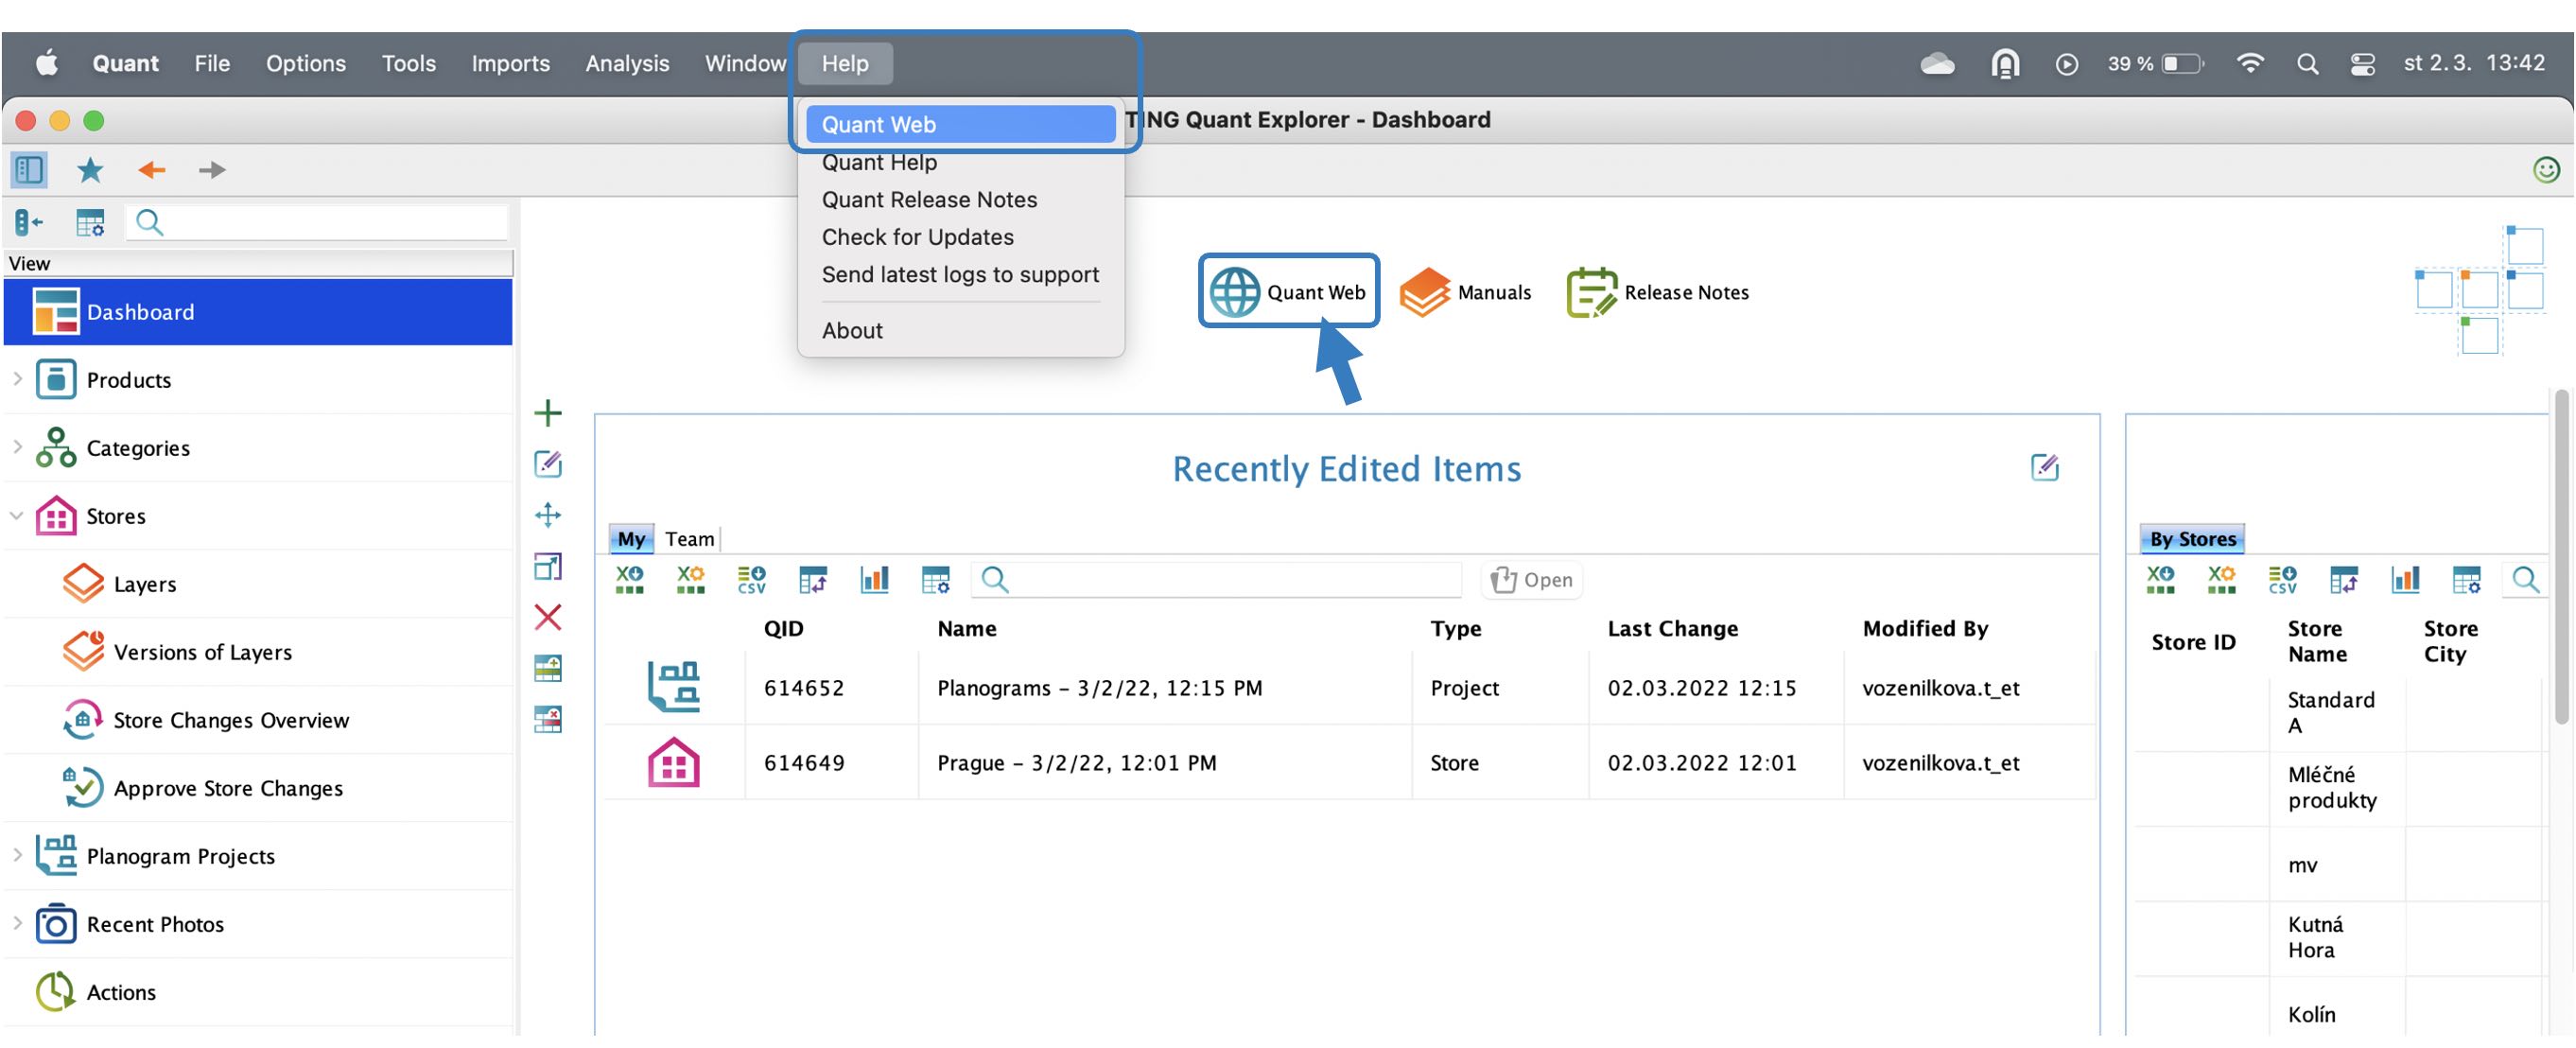This screenshot has height=1048, width=2576.
Task: Toggle the sidebar panel icon
Action: click(29, 170)
